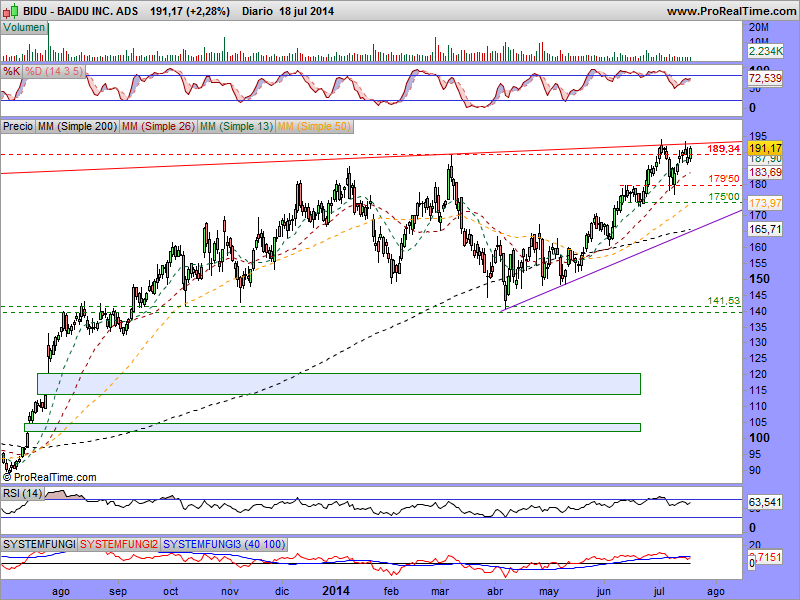Select the red SYSTEMFUNGI2 label

pyautogui.click(x=119, y=544)
